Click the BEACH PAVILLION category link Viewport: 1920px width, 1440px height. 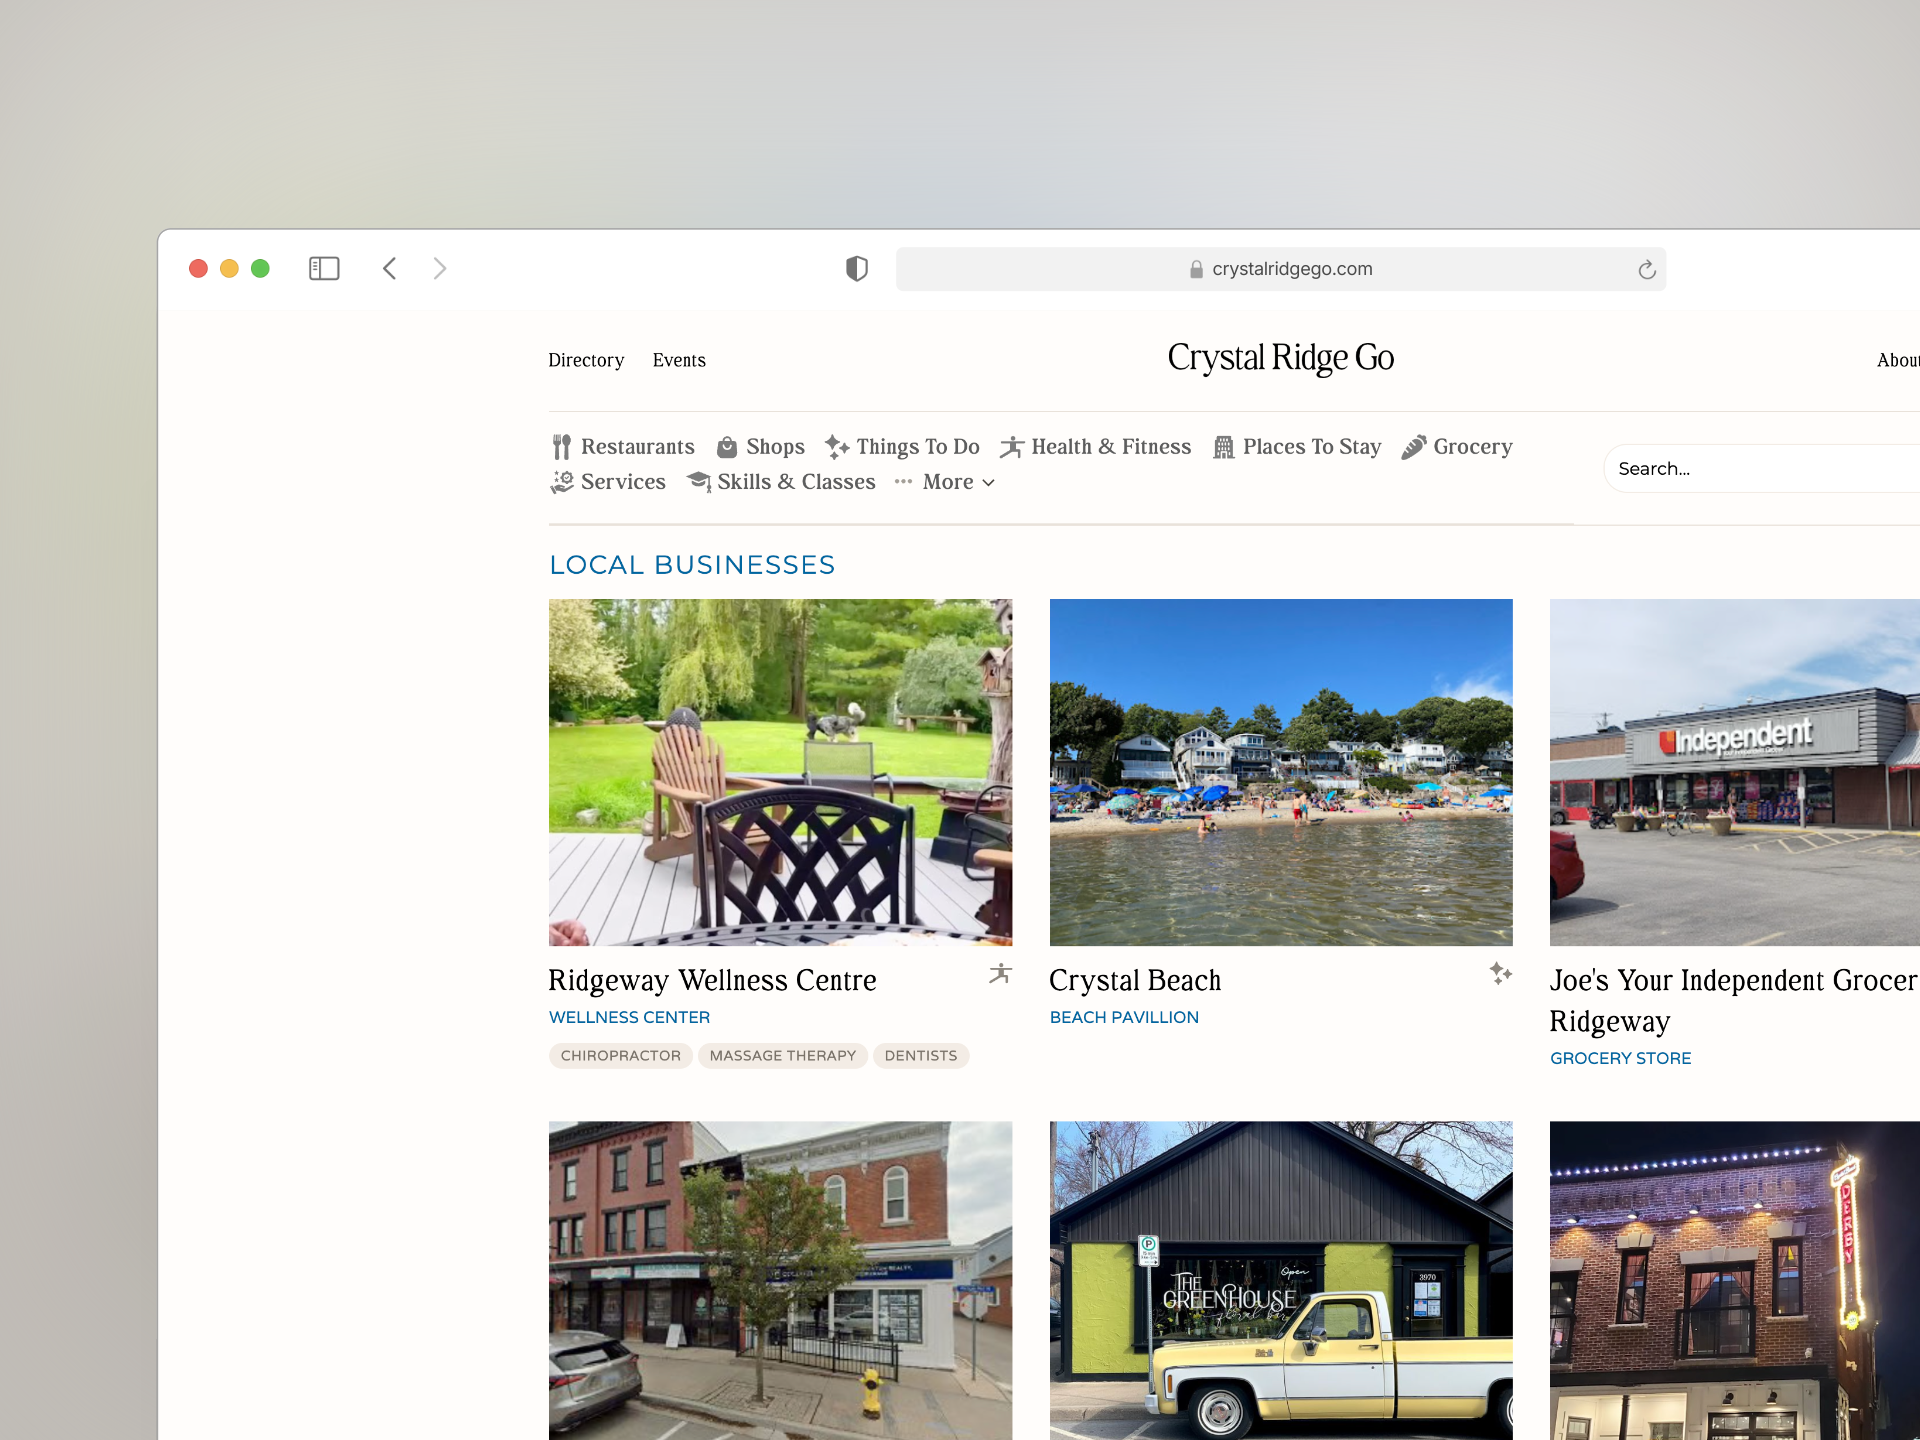coord(1124,1017)
